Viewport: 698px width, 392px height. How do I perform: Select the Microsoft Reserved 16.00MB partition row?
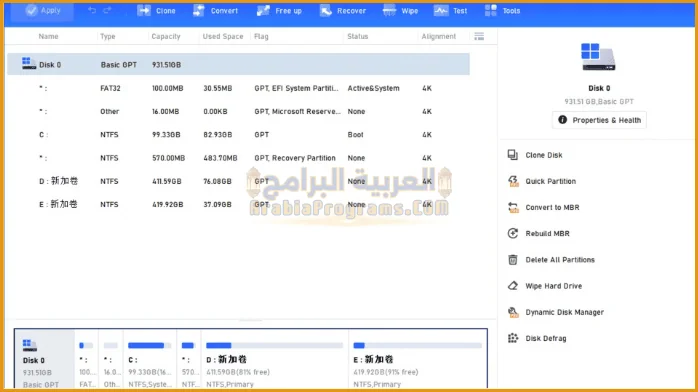[238, 111]
